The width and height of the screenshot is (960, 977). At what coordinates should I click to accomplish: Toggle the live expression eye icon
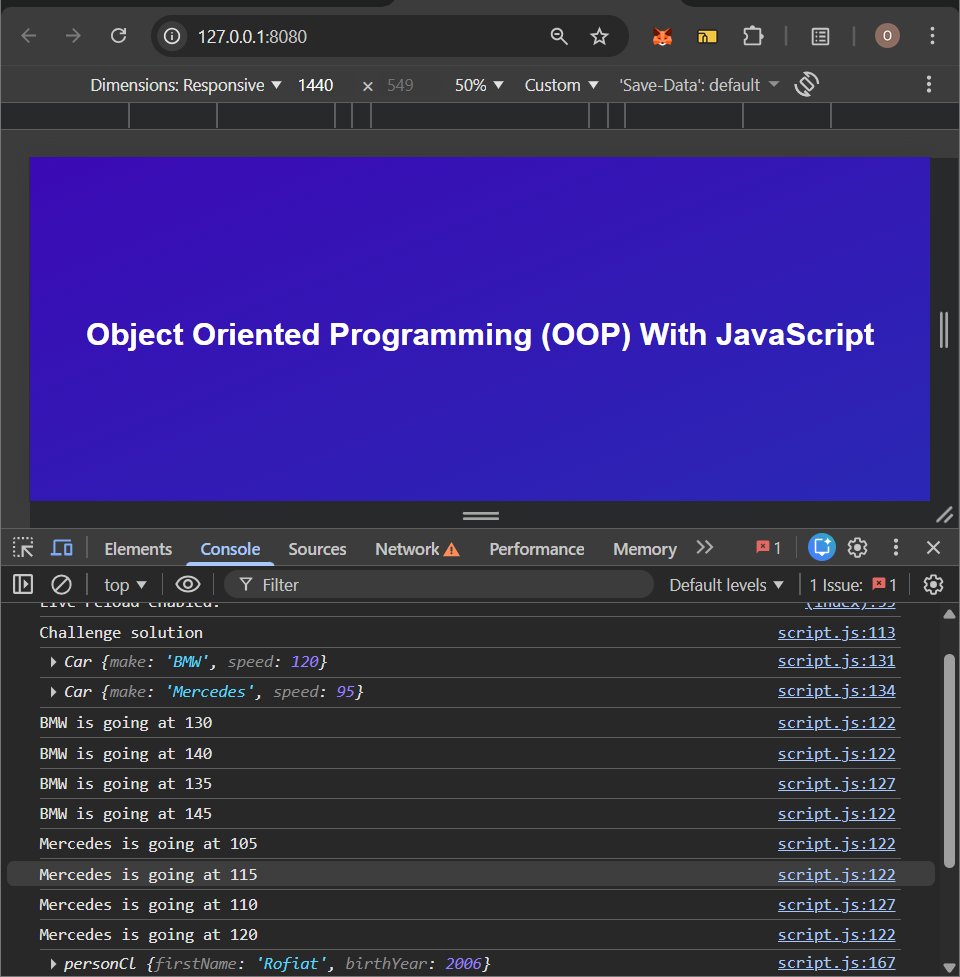pyautogui.click(x=187, y=585)
